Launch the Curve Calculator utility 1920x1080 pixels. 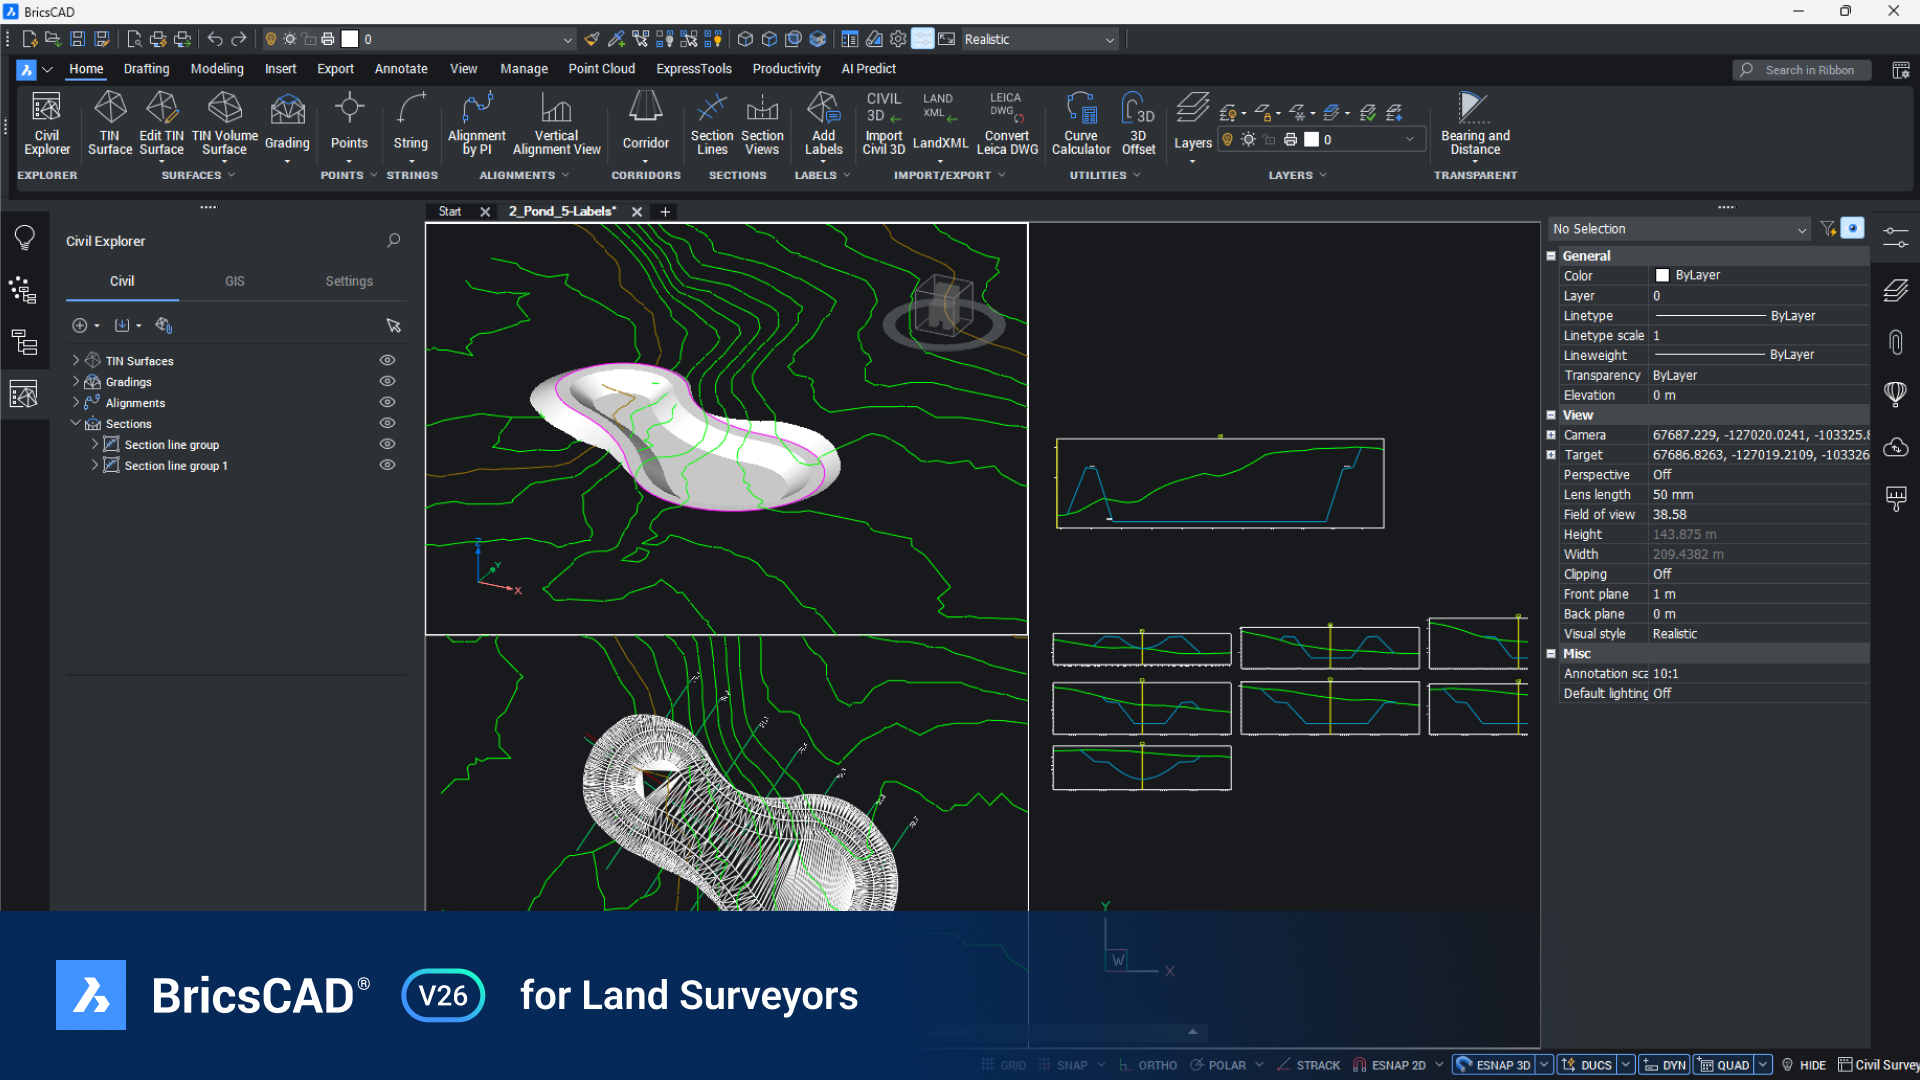1081,122
